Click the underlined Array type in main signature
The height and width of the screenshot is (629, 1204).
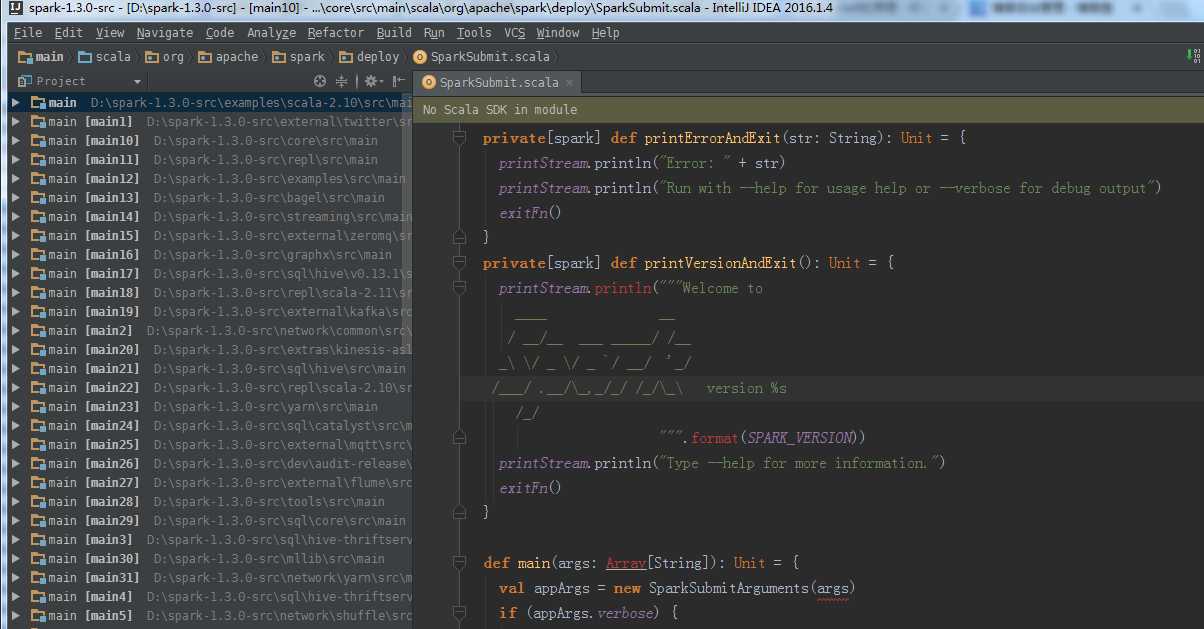pos(626,563)
